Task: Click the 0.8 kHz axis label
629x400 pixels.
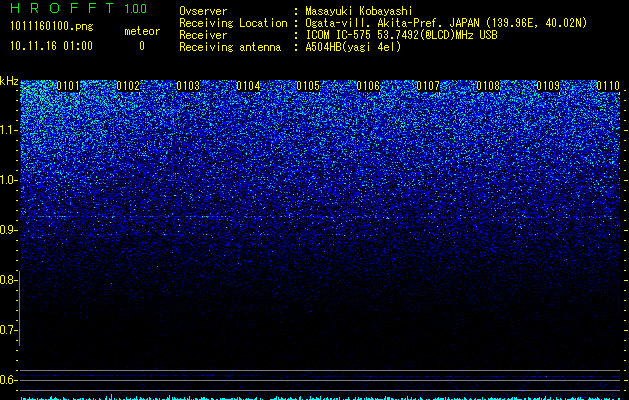Action: (7, 280)
